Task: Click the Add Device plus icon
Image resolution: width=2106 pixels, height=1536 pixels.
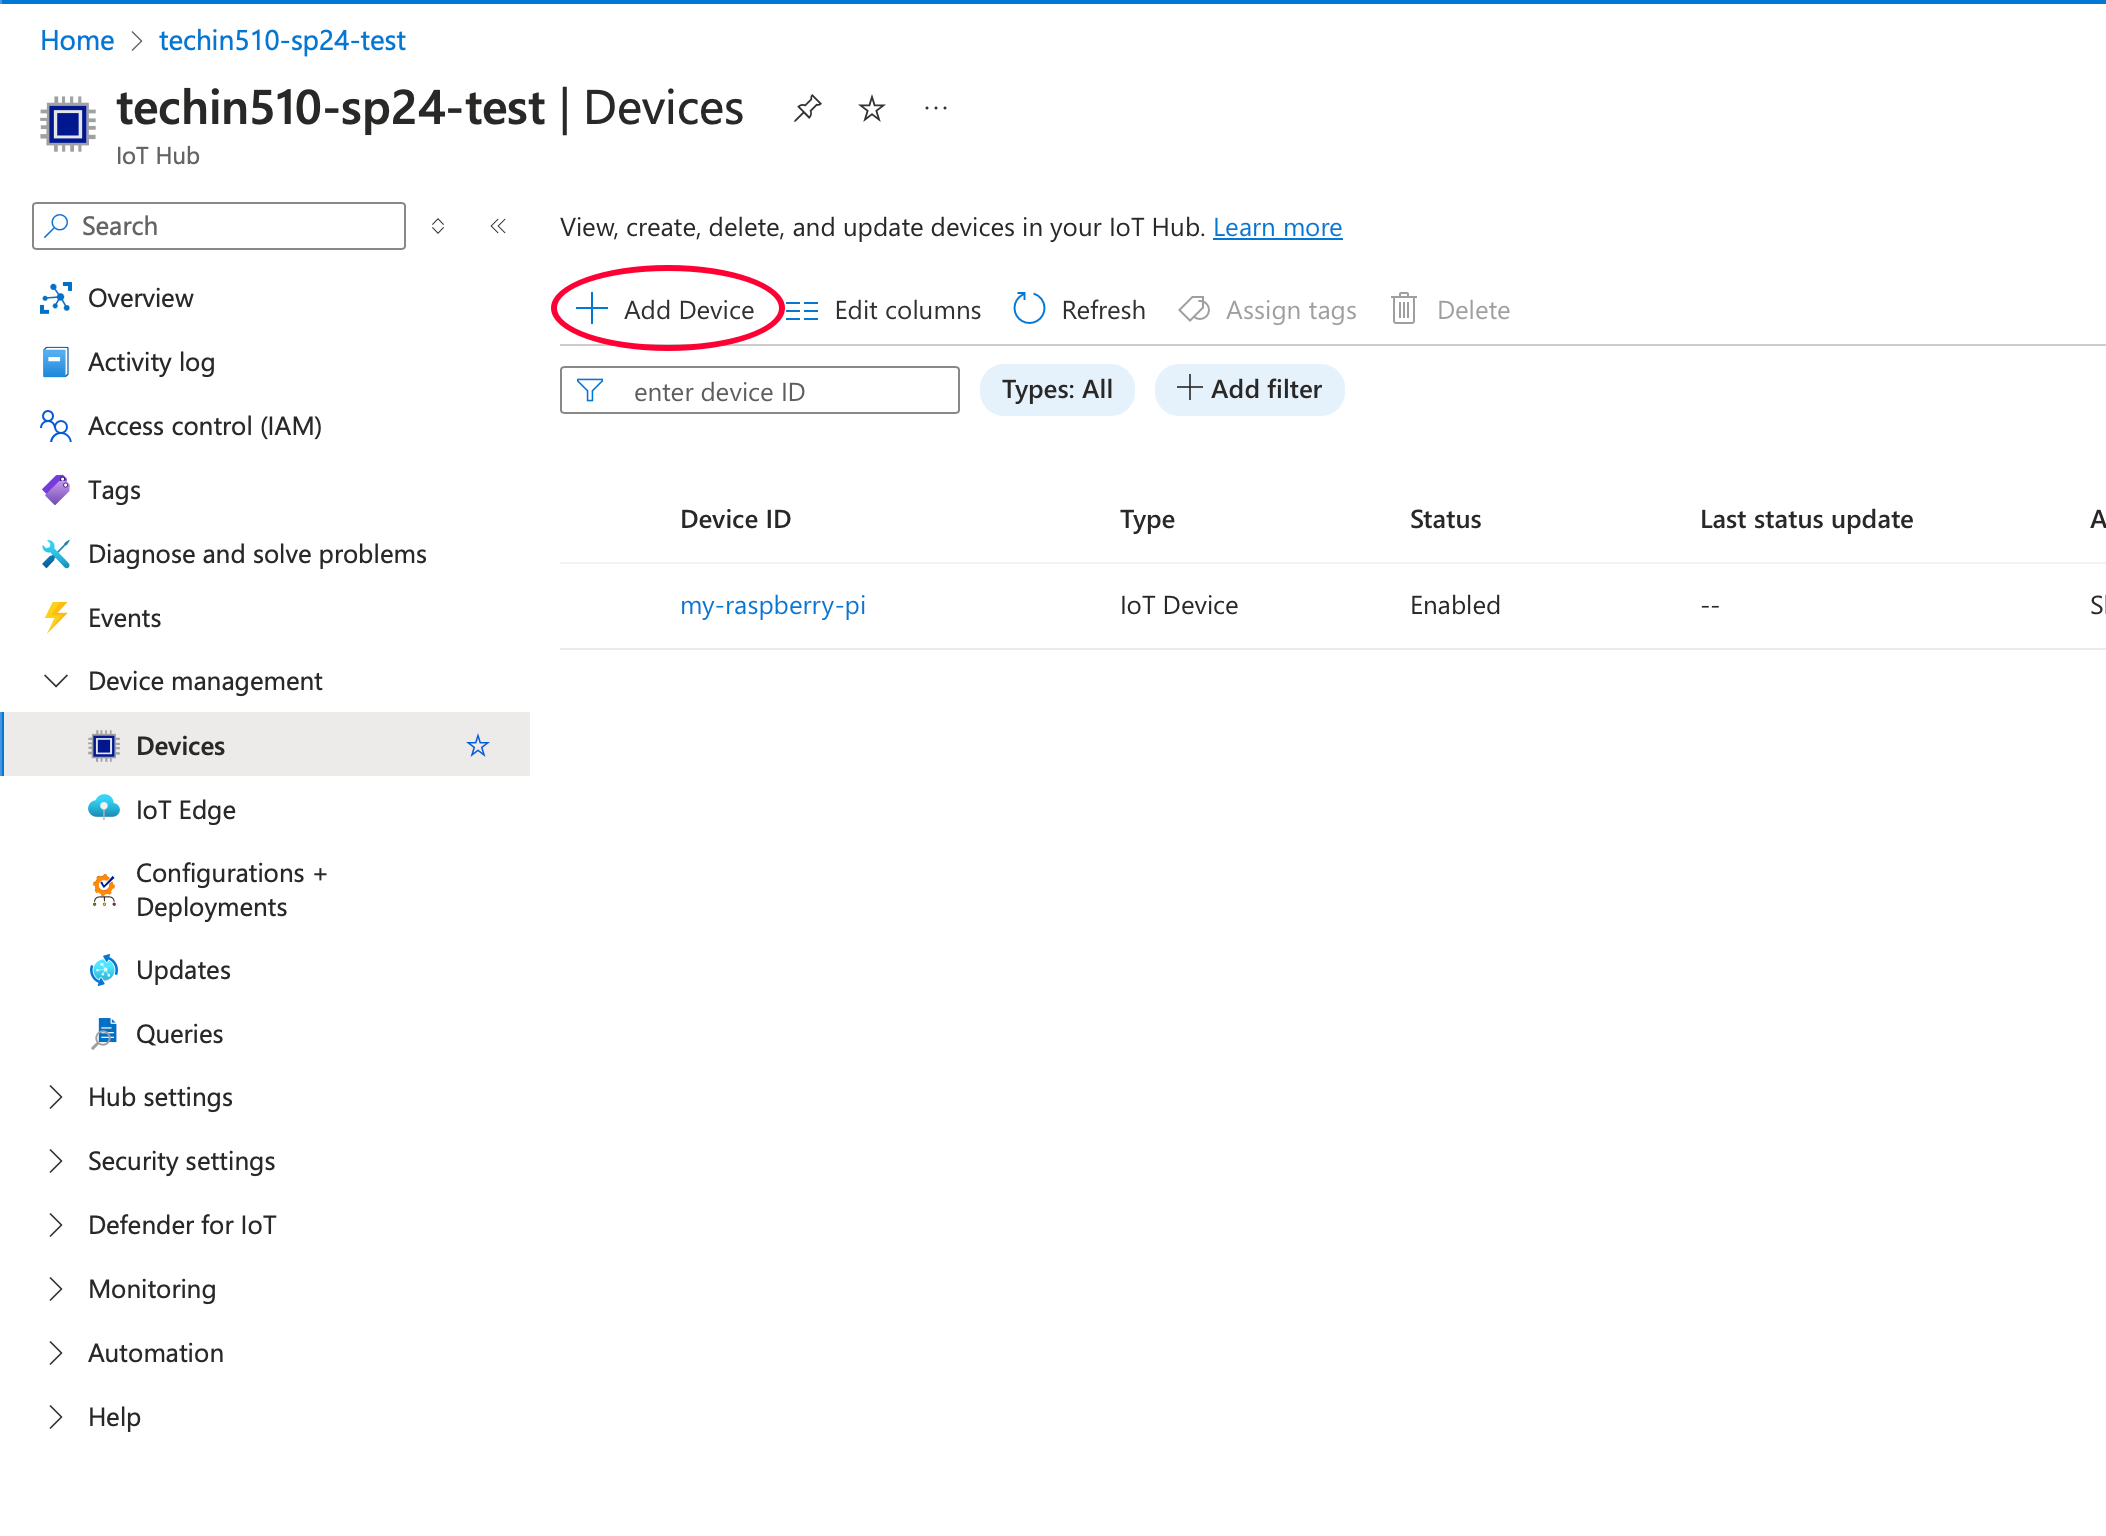Action: [x=592, y=309]
